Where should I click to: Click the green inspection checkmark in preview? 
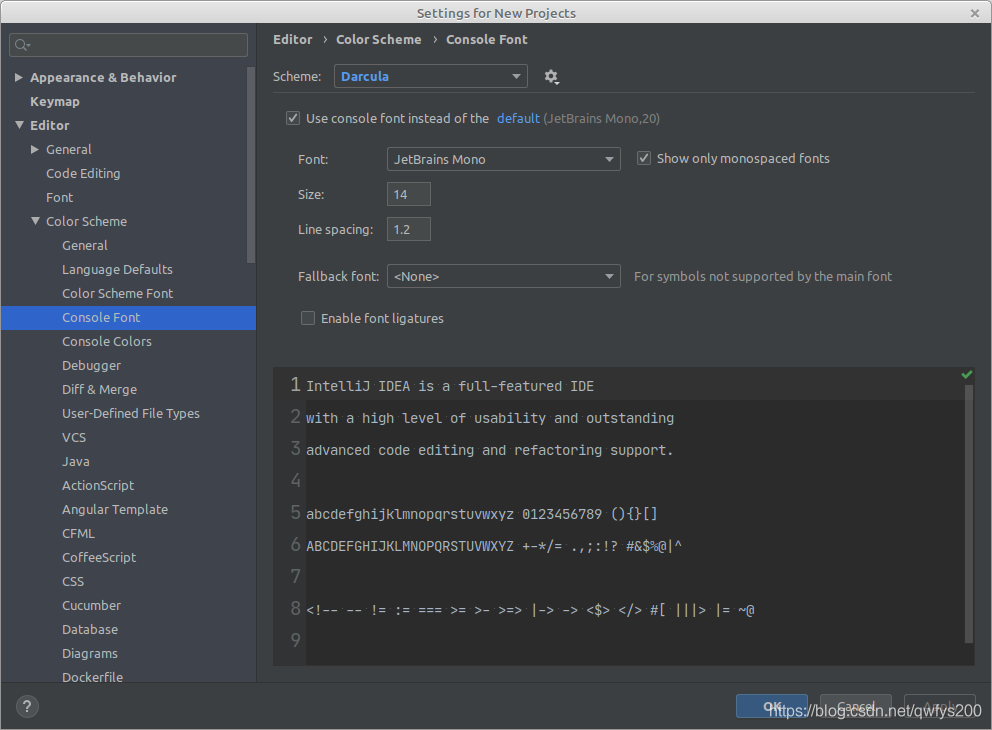pos(967,374)
